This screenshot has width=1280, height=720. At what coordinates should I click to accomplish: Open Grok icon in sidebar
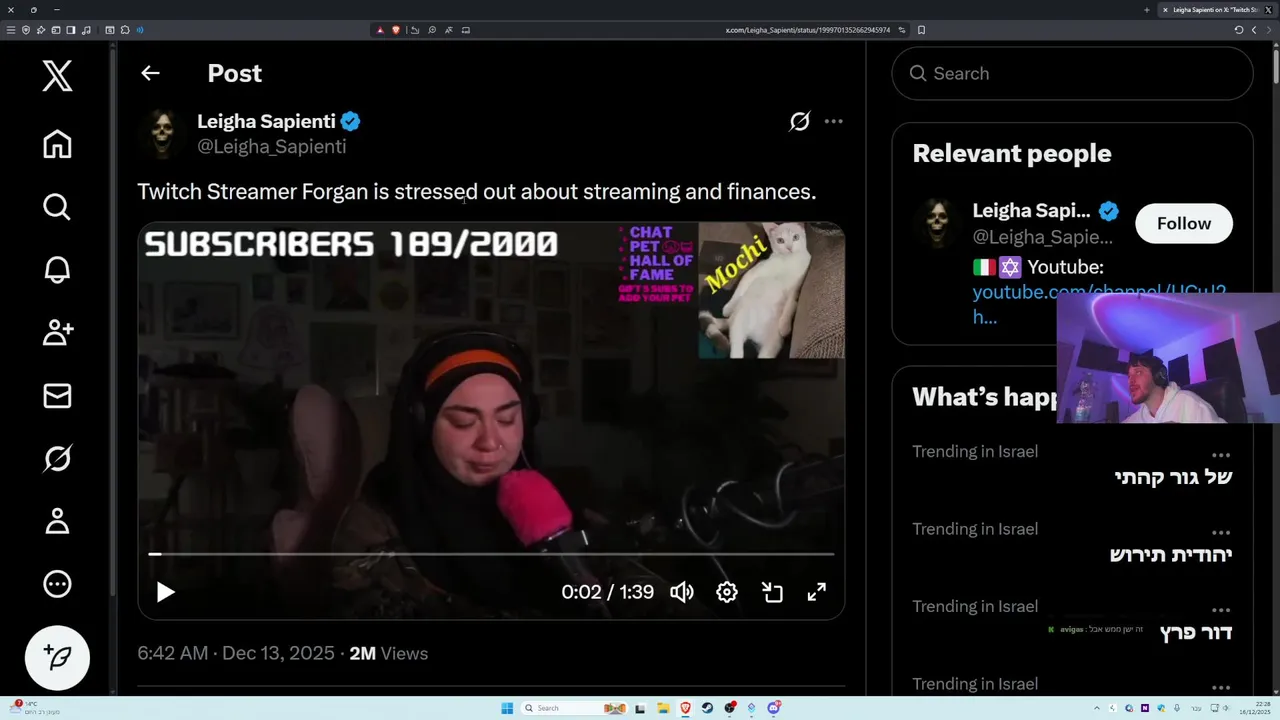[x=57, y=458]
